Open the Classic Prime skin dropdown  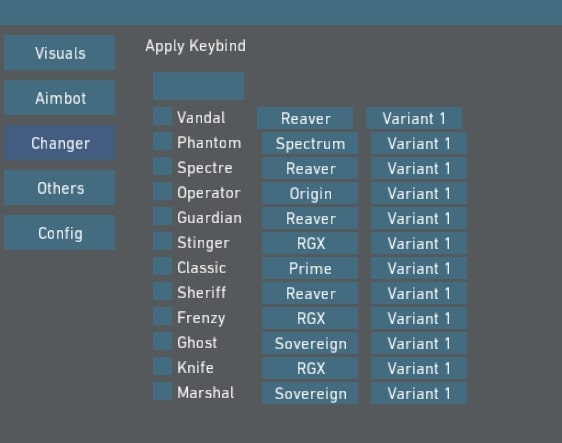[x=310, y=268]
